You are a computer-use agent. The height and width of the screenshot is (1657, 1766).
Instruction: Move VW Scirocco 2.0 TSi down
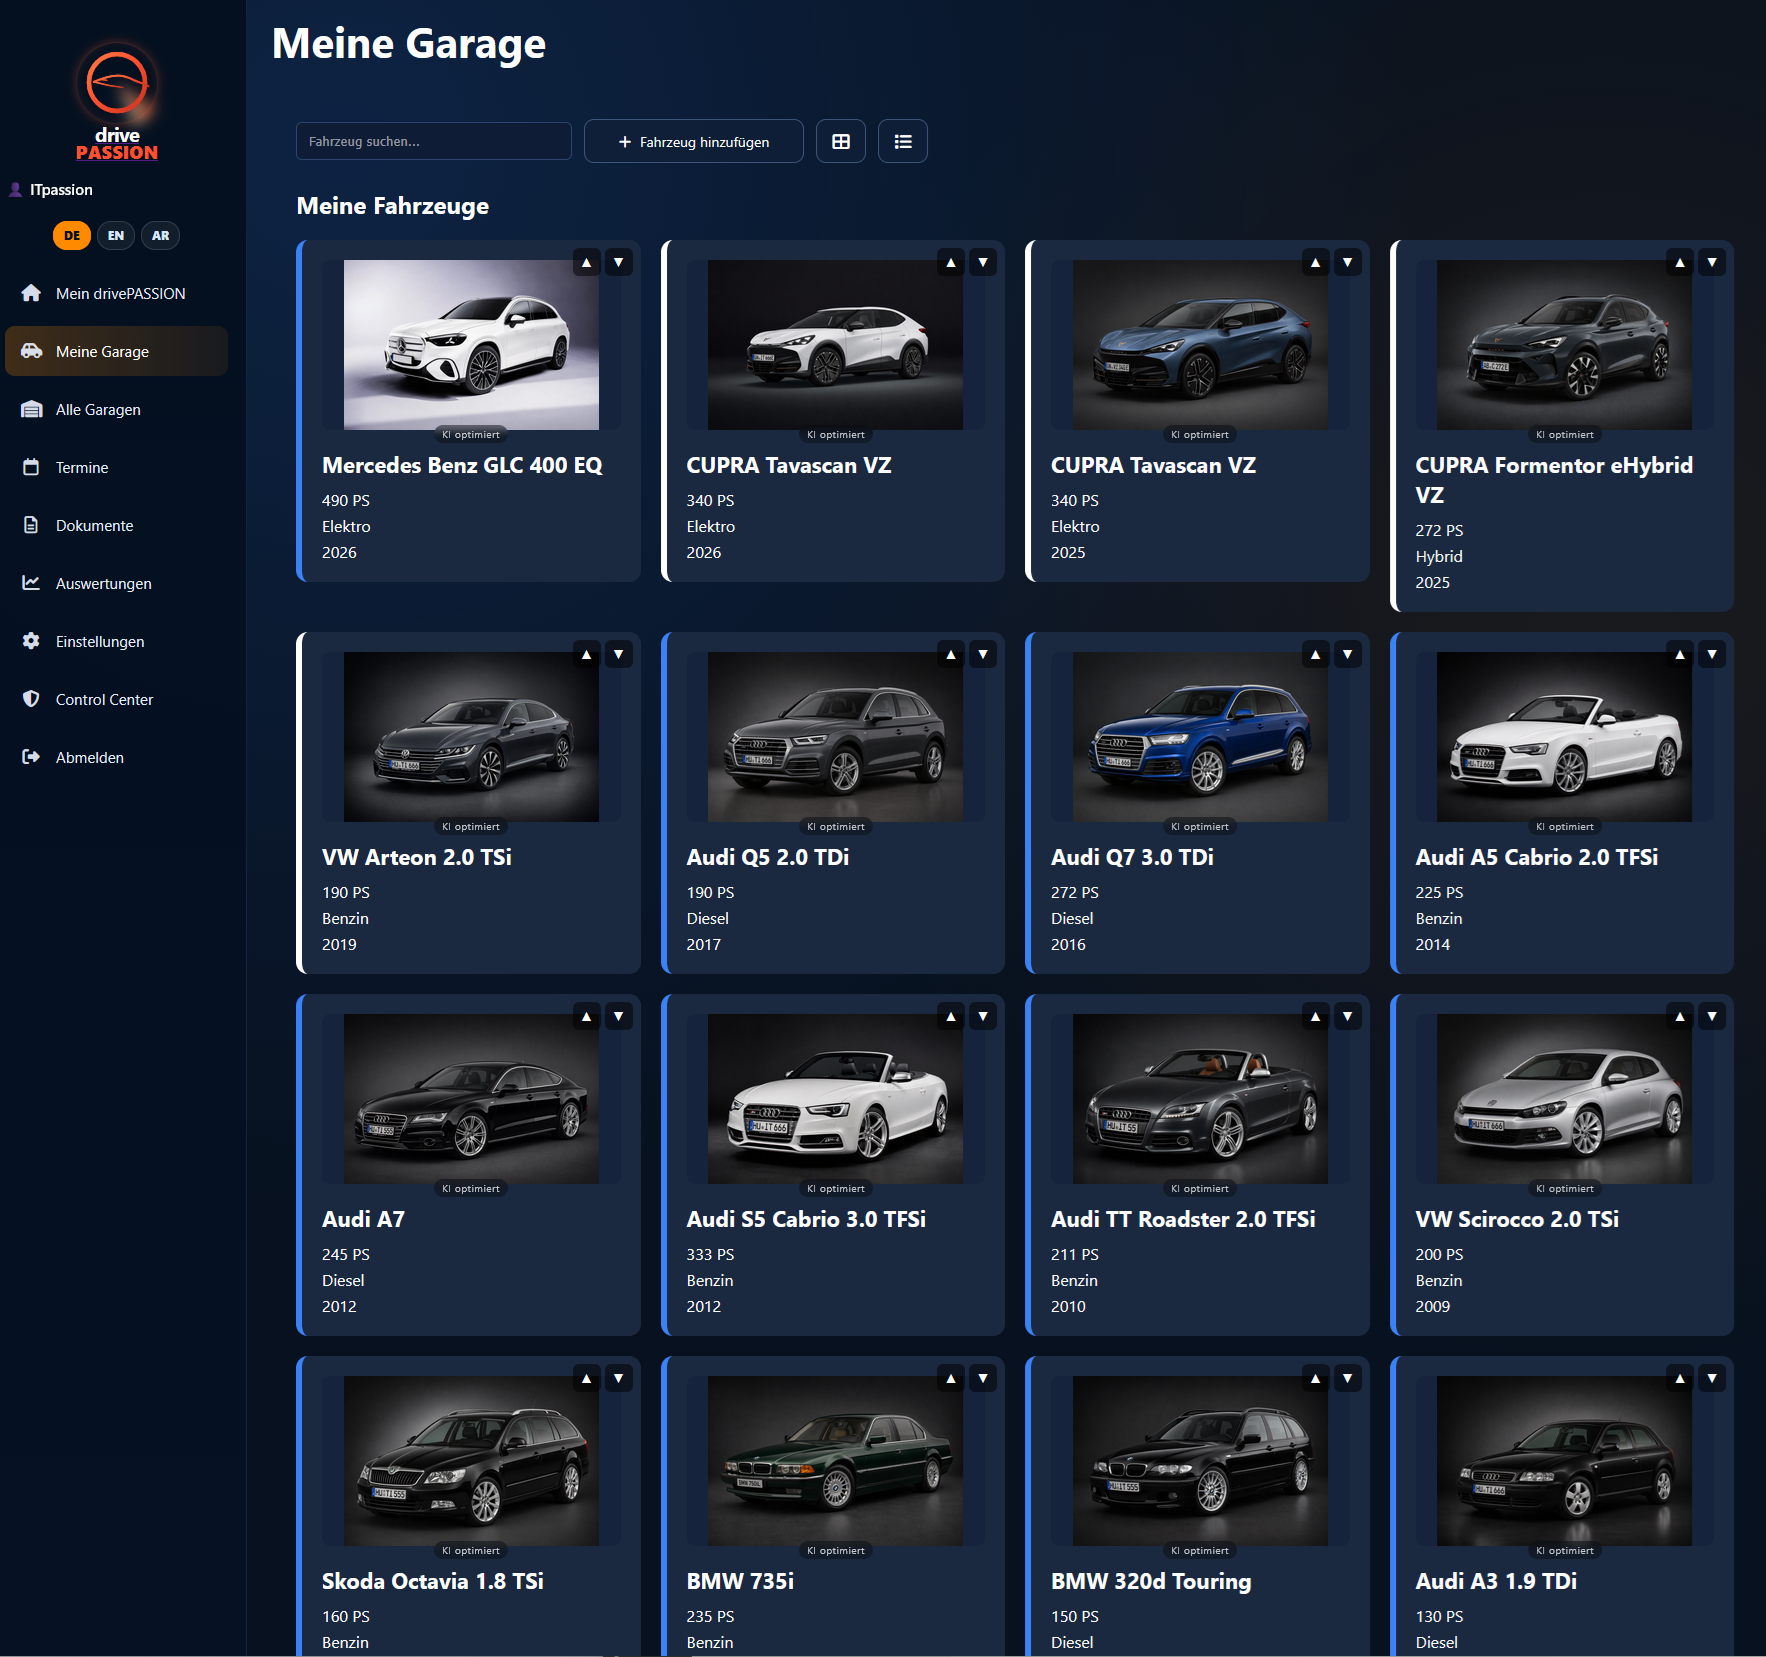click(x=1712, y=1016)
